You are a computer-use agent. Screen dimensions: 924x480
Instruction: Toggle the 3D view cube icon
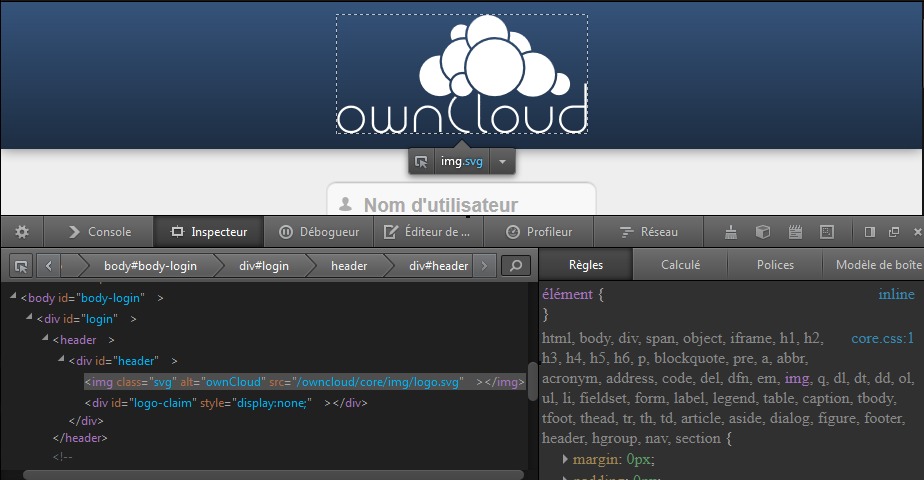point(763,232)
